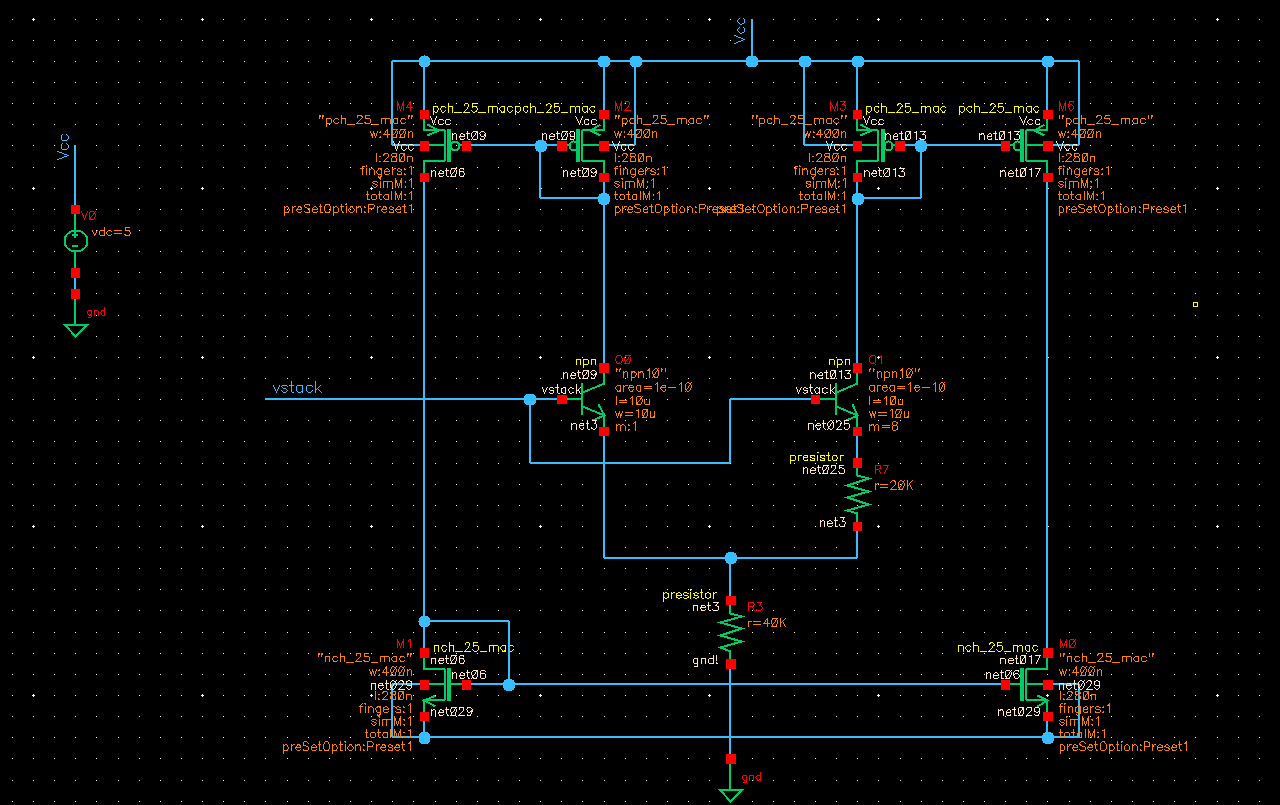Select the M3 PMOS transistor symbol

pyautogui.click(x=872, y=146)
